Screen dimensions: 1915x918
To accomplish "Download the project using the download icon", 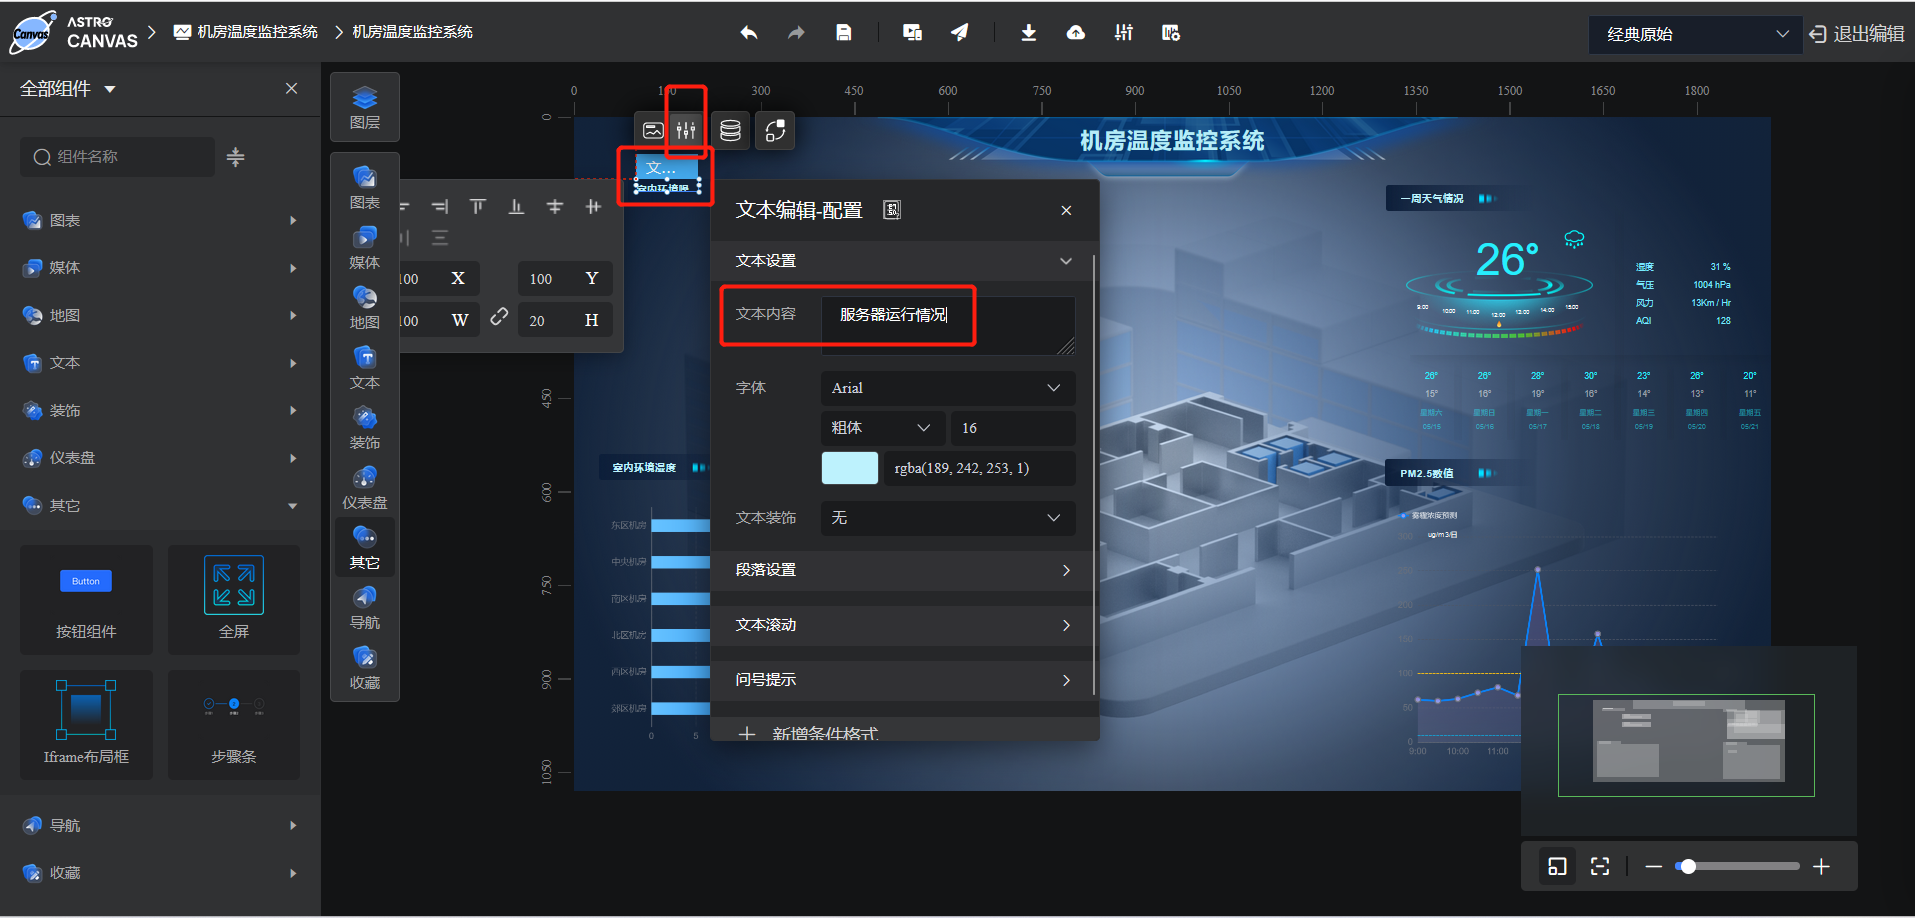I will (x=1028, y=32).
